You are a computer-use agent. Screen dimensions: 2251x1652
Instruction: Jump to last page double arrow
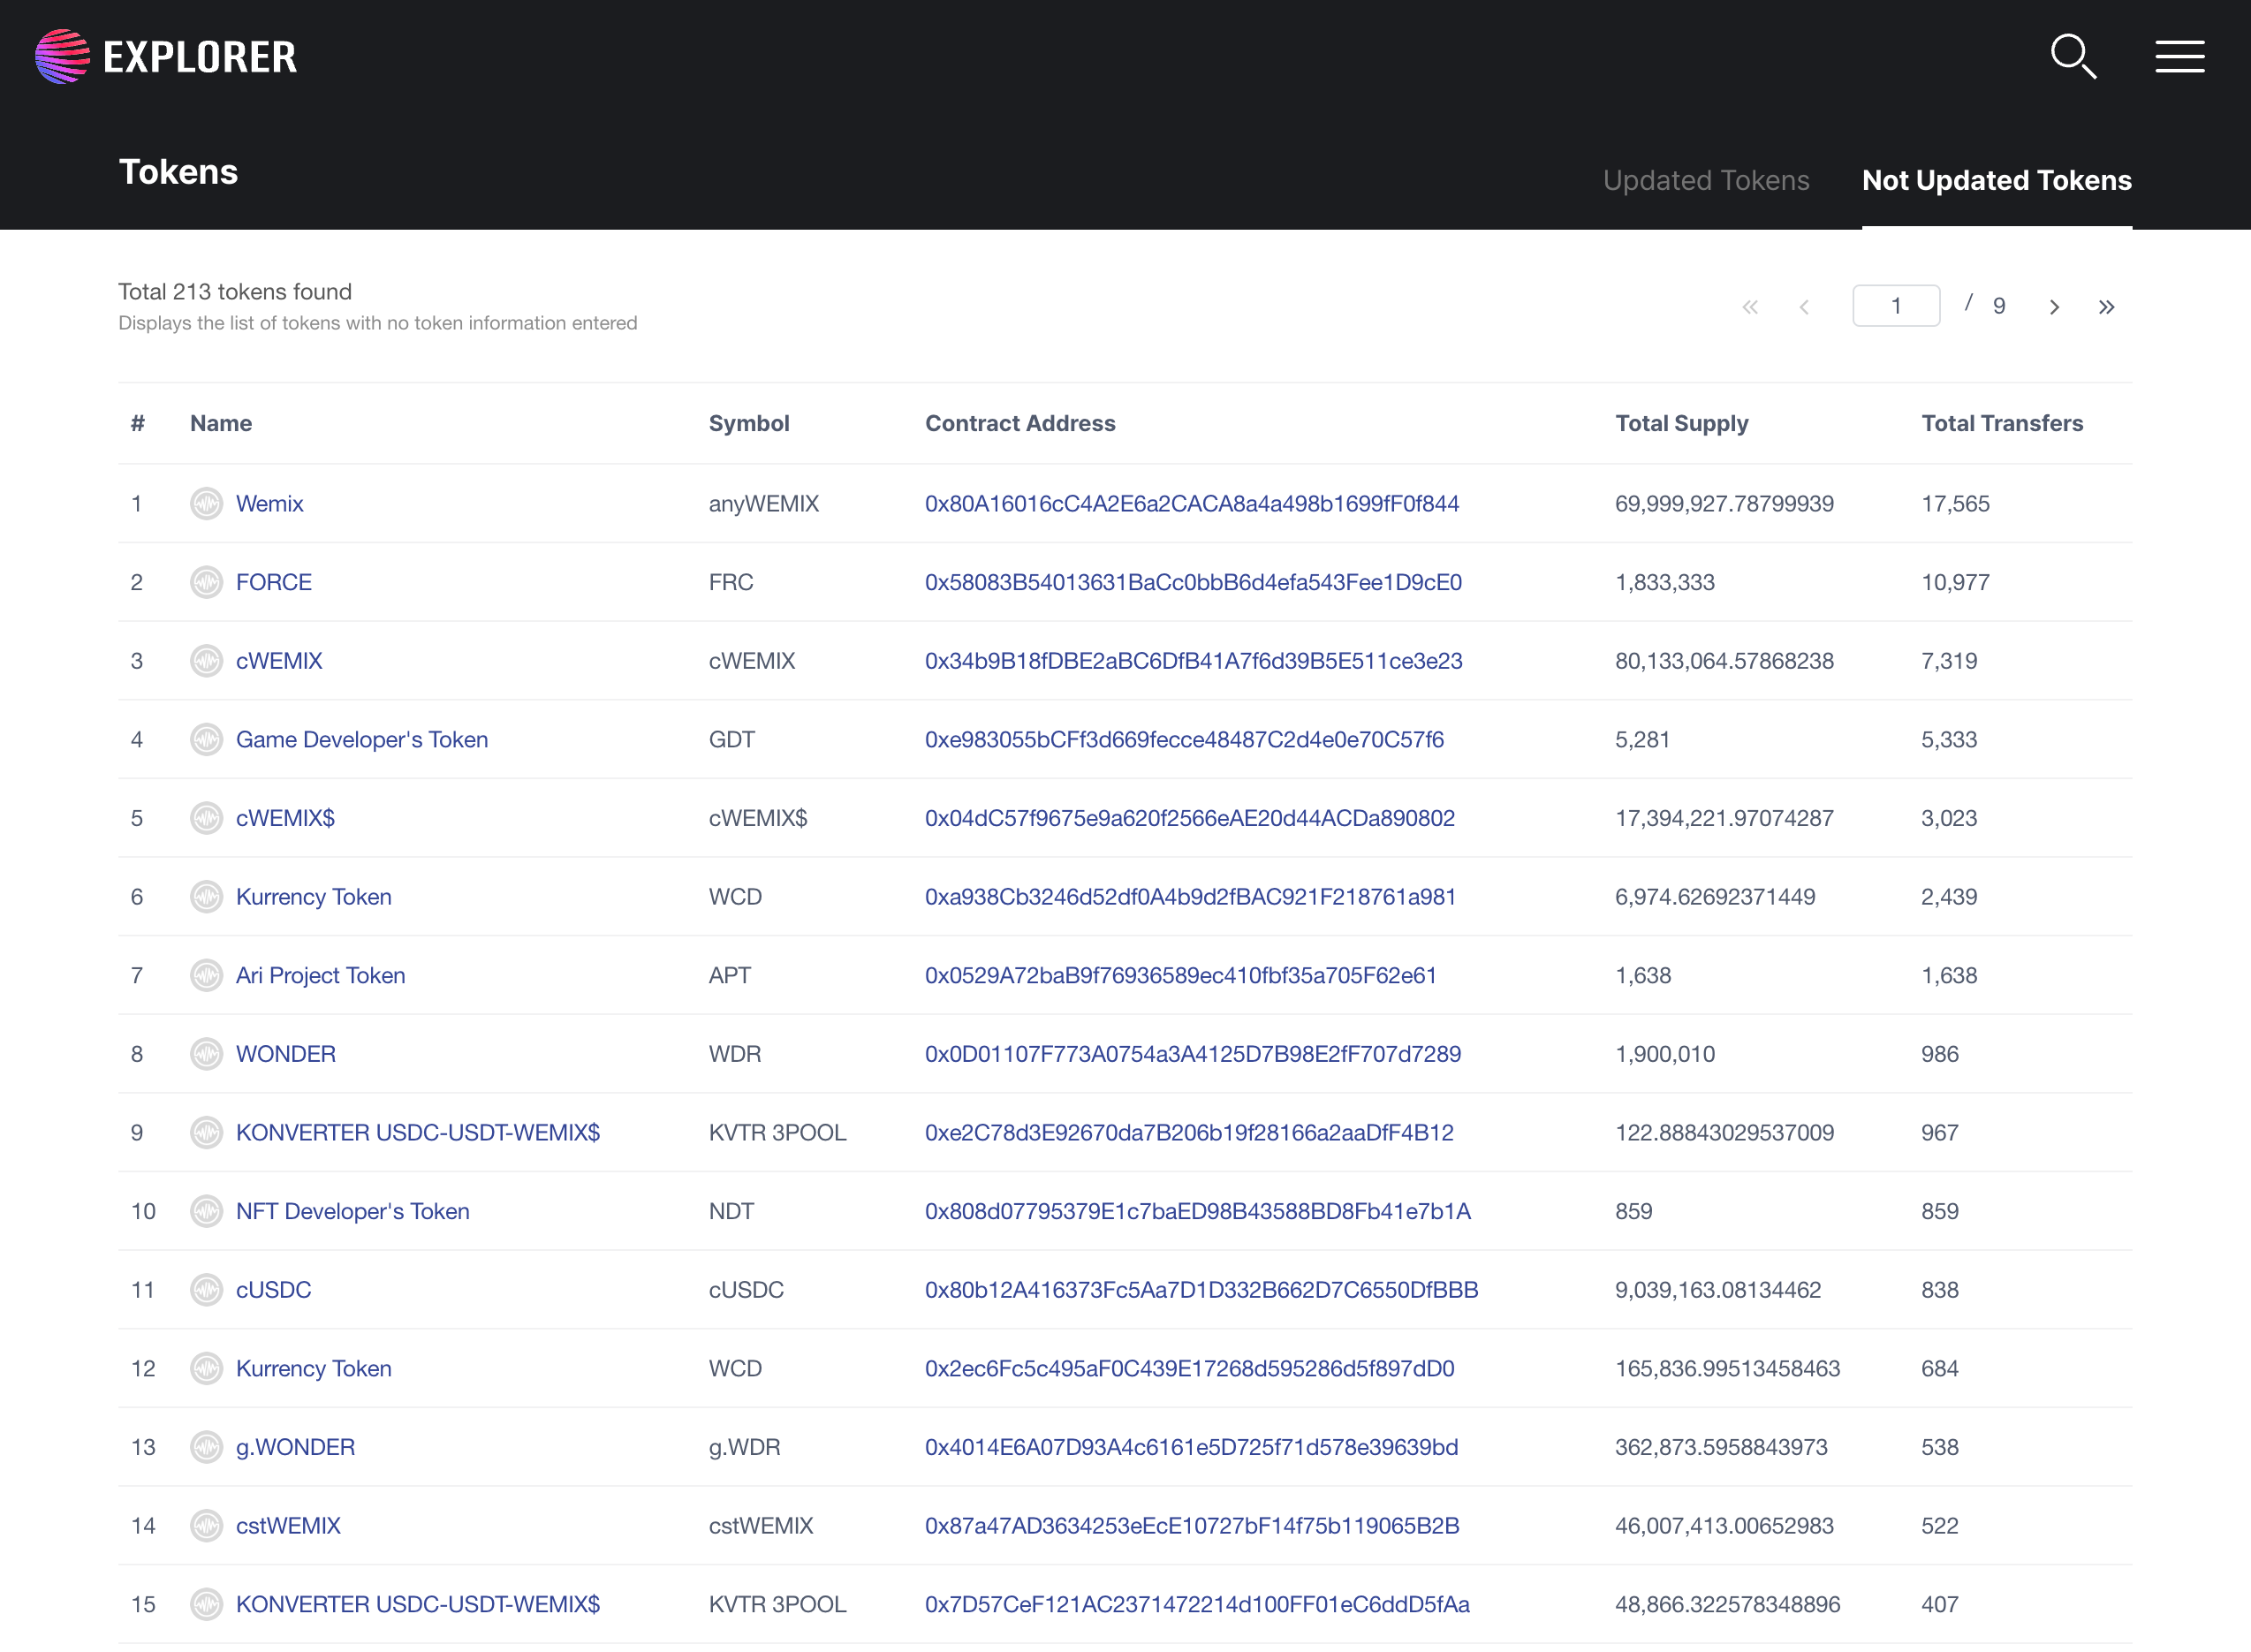pos(2106,307)
